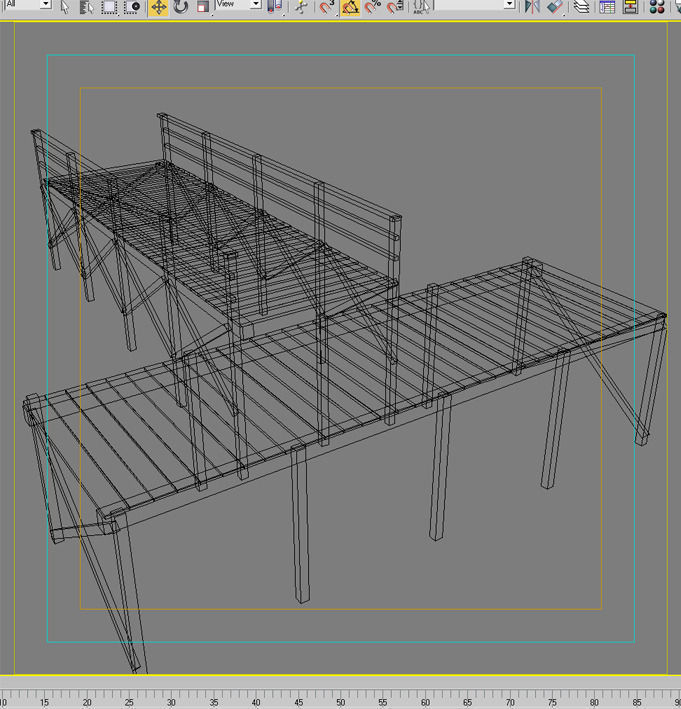Select and Manipulate tool icon
This screenshot has height=709, width=681.
coord(301,7)
